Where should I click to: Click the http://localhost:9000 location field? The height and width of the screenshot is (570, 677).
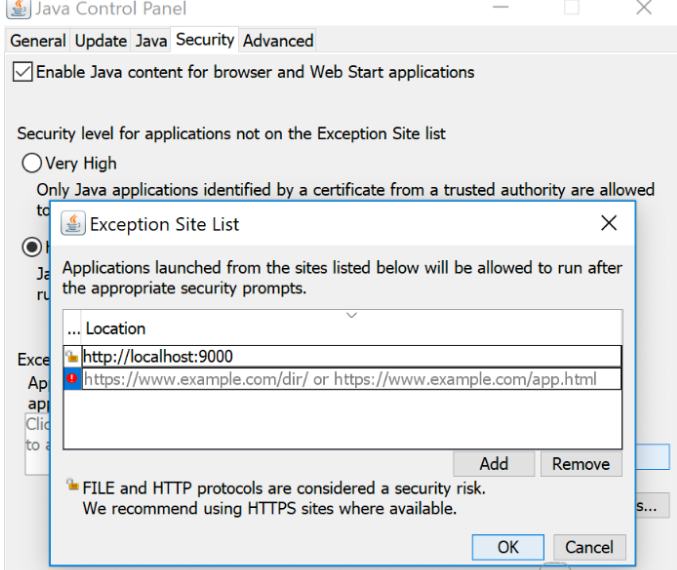(x=351, y=357)
